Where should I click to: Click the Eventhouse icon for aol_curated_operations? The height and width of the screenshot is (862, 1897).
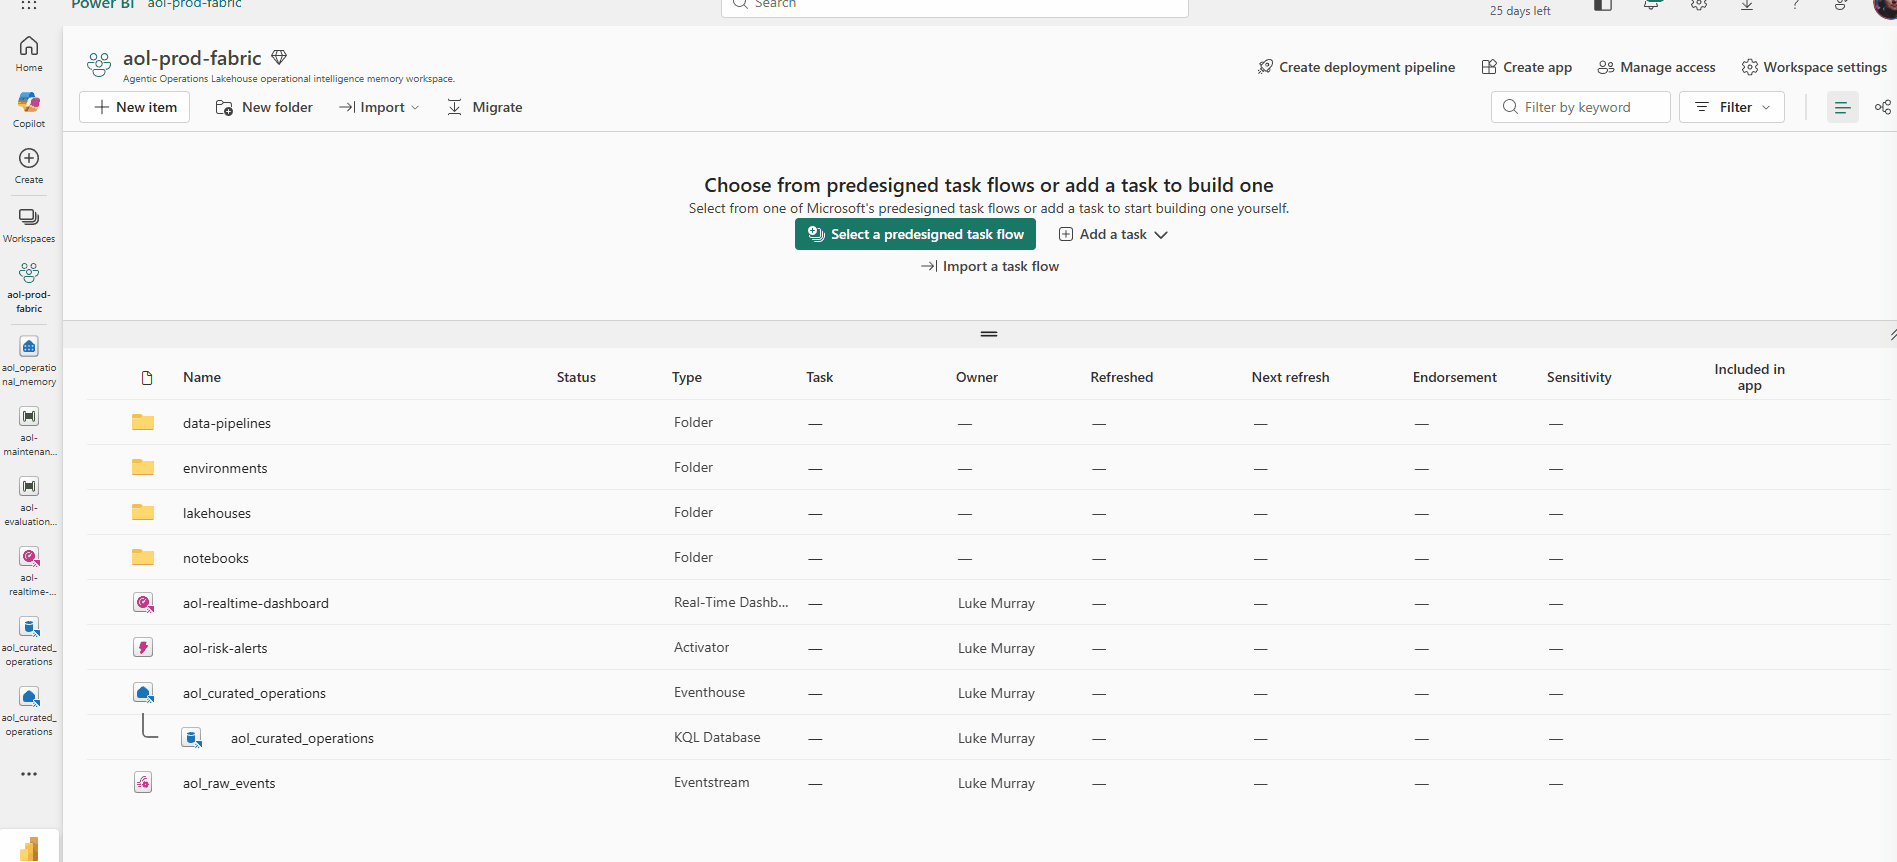click(x=144, y=692)
